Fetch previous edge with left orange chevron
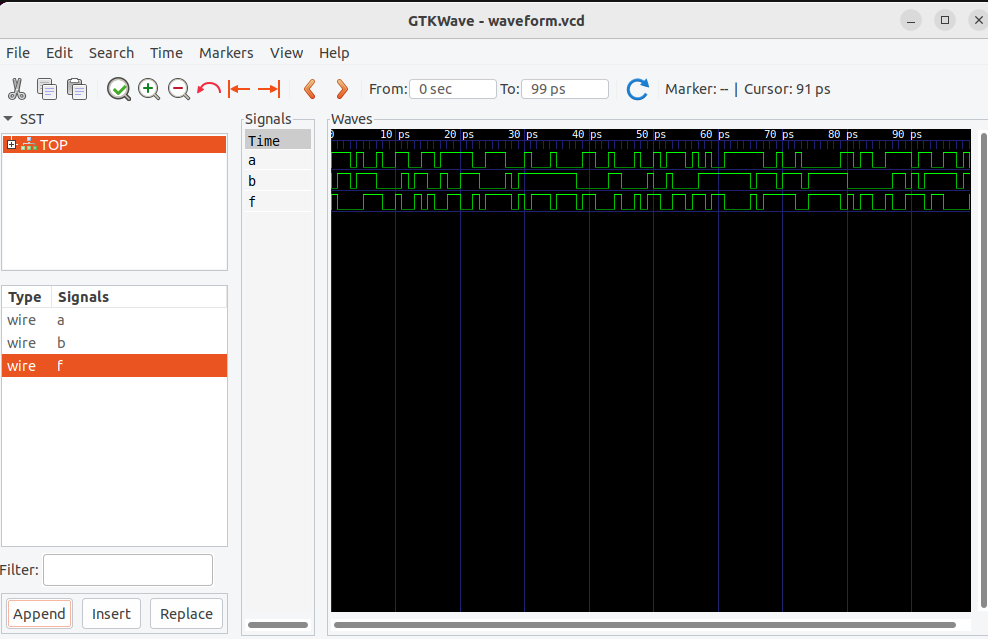 tap(310, 88)
